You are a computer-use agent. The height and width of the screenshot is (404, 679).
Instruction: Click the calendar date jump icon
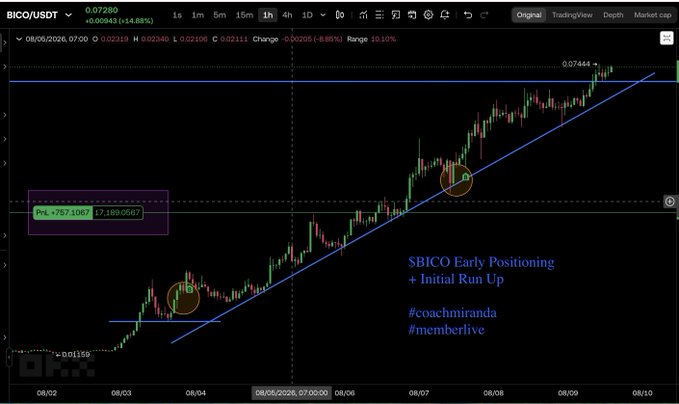point(412,15)
